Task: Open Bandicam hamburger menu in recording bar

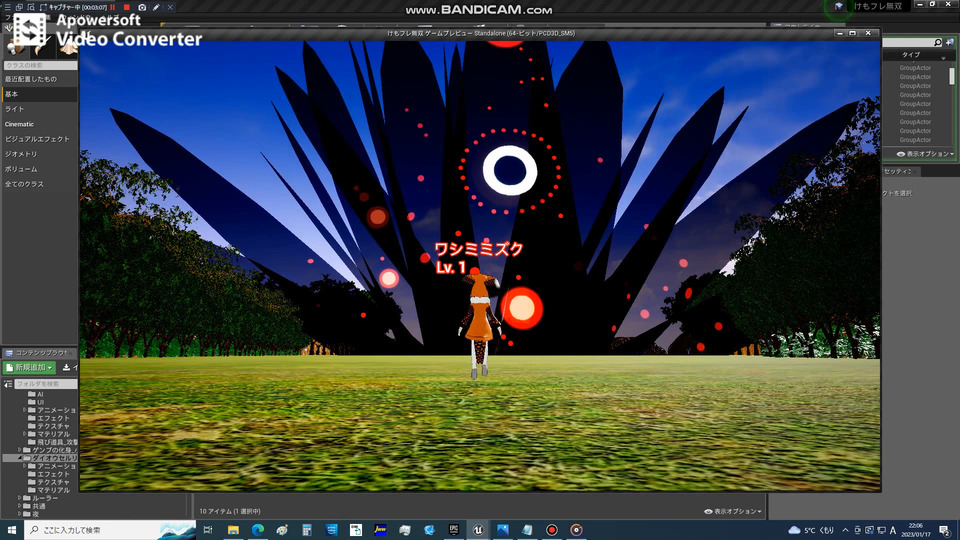Action: coord(7,7)
